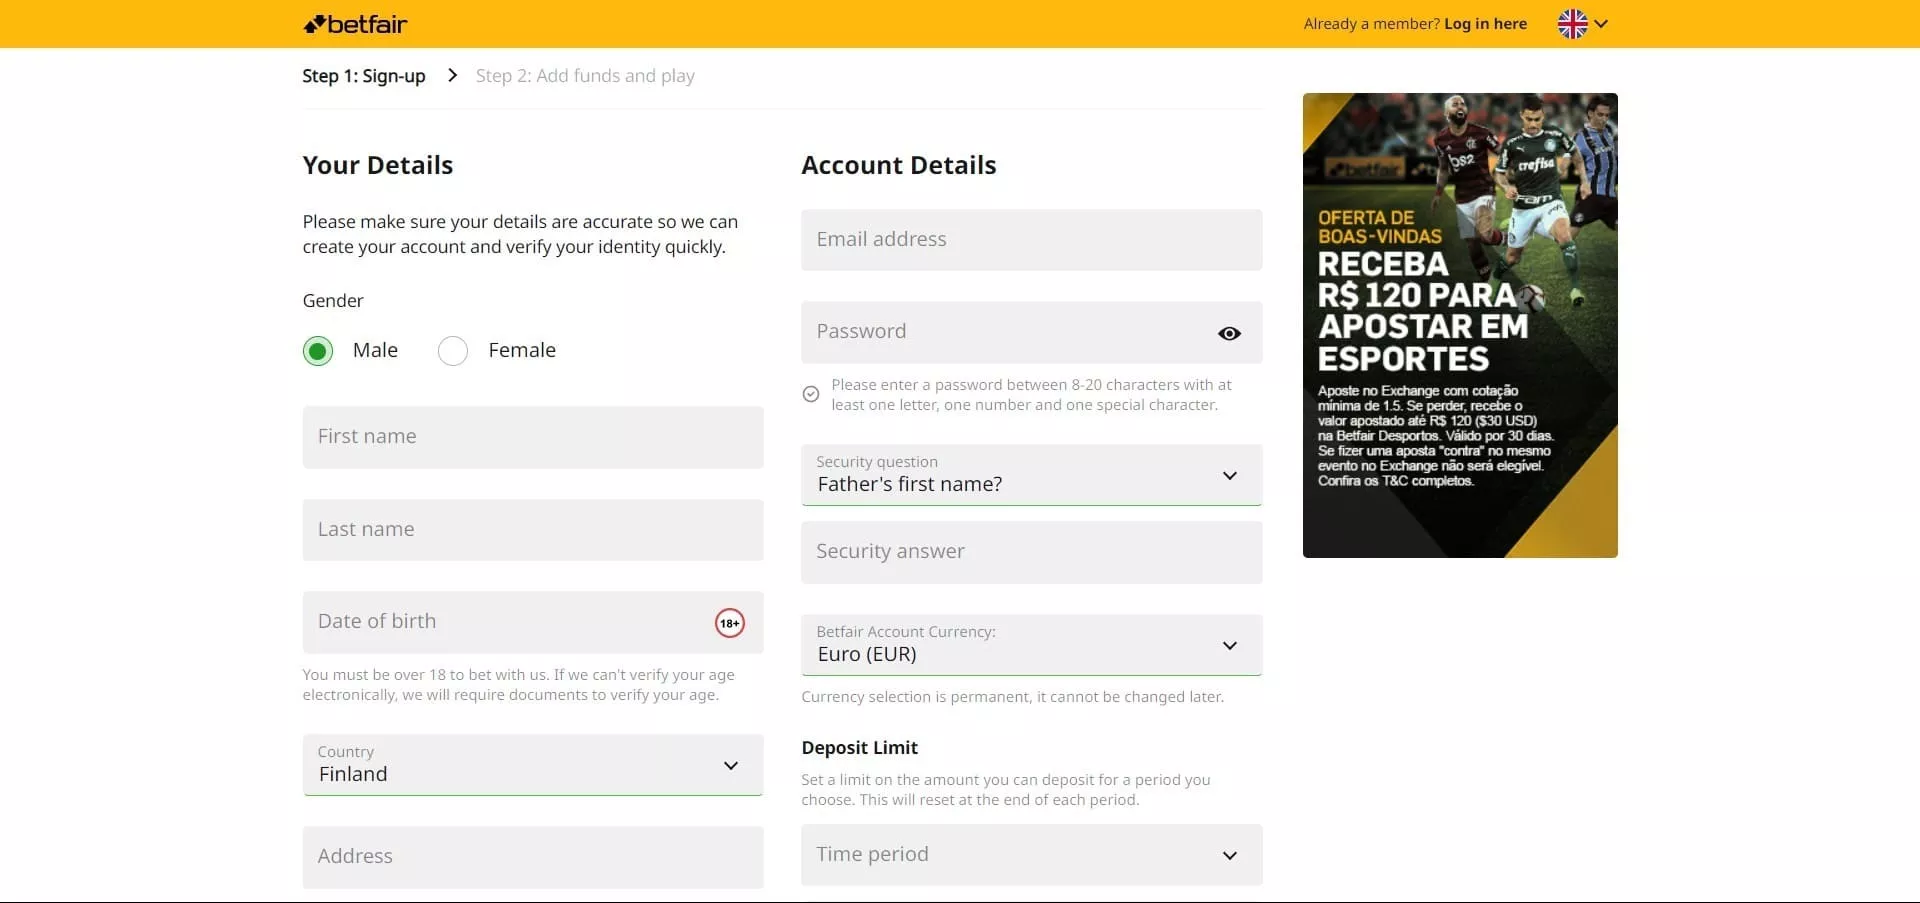
Task: Click the breadcrumb arrow between steps
Action: [453, 76]
